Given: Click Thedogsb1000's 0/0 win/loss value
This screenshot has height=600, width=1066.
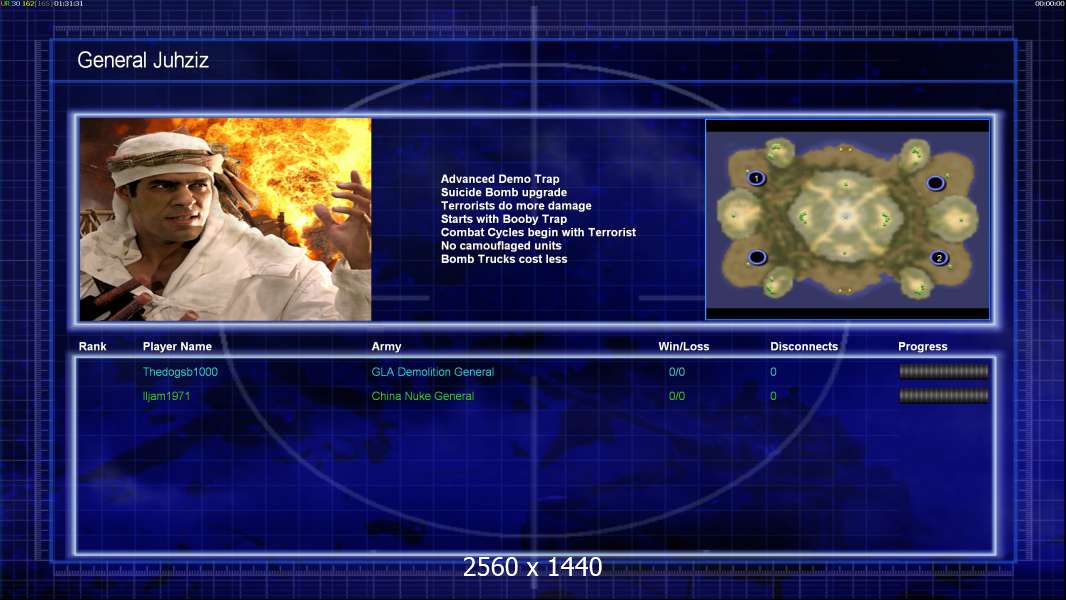Looking at the screenshot, I should (676, 372).
